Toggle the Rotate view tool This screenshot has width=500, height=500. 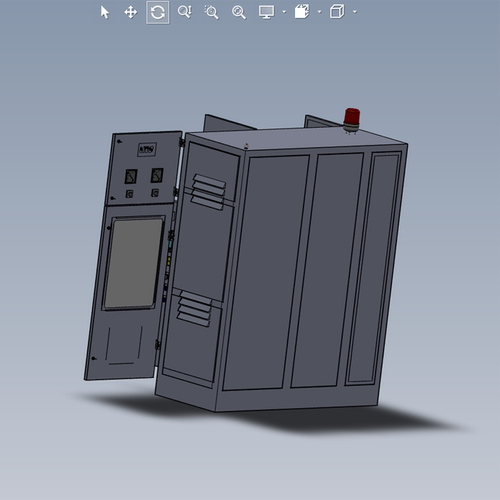tap(158, 13)
